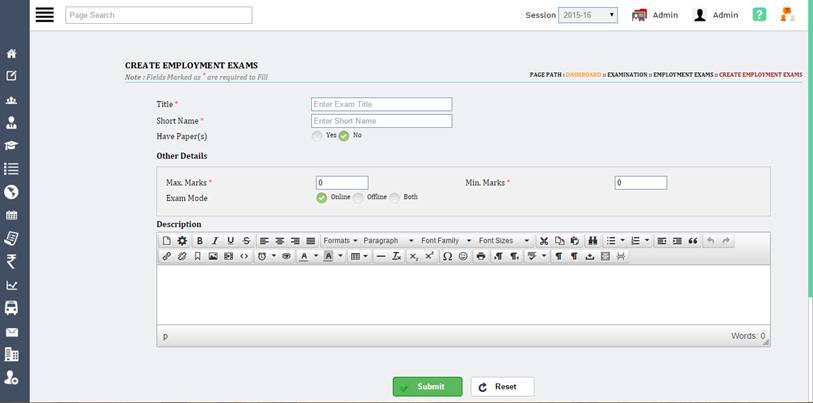The width and height of the screenshot is (813, 403).
Task: Open the Session year dropdown
Action: (x=587, y=15)
